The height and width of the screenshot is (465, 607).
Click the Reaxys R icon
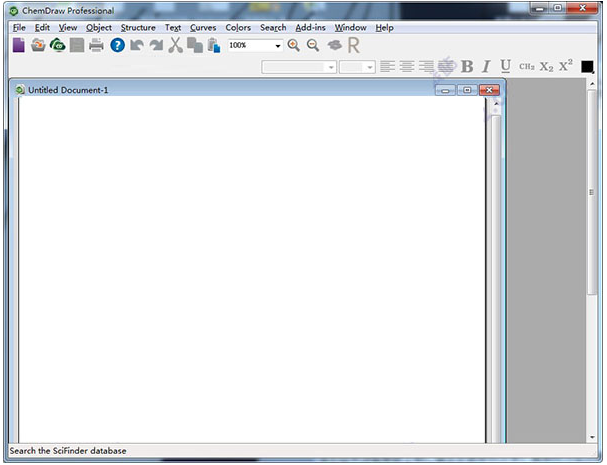point(353,45)
